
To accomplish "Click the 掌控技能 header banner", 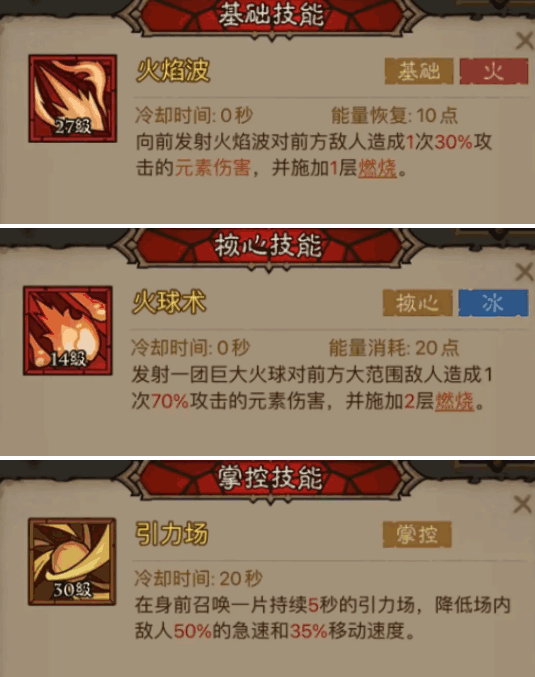I will (x=271, y=479).
